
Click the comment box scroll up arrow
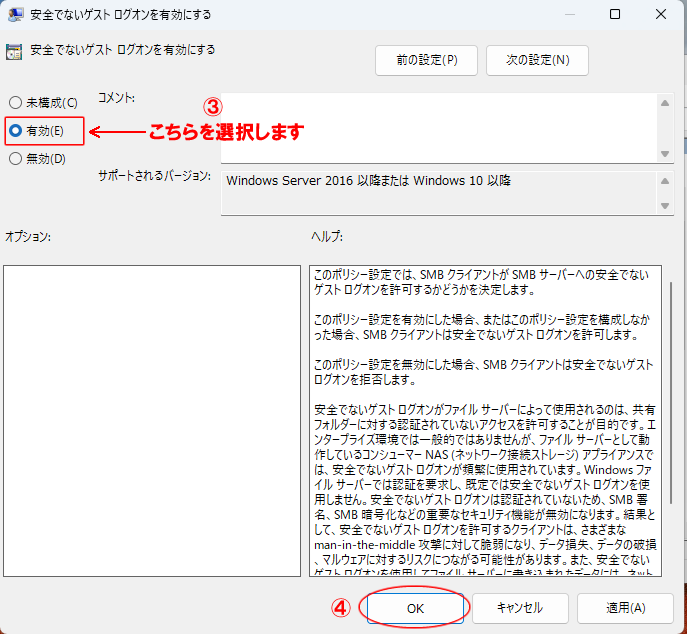pyautogui.click(x=665, y=103)
